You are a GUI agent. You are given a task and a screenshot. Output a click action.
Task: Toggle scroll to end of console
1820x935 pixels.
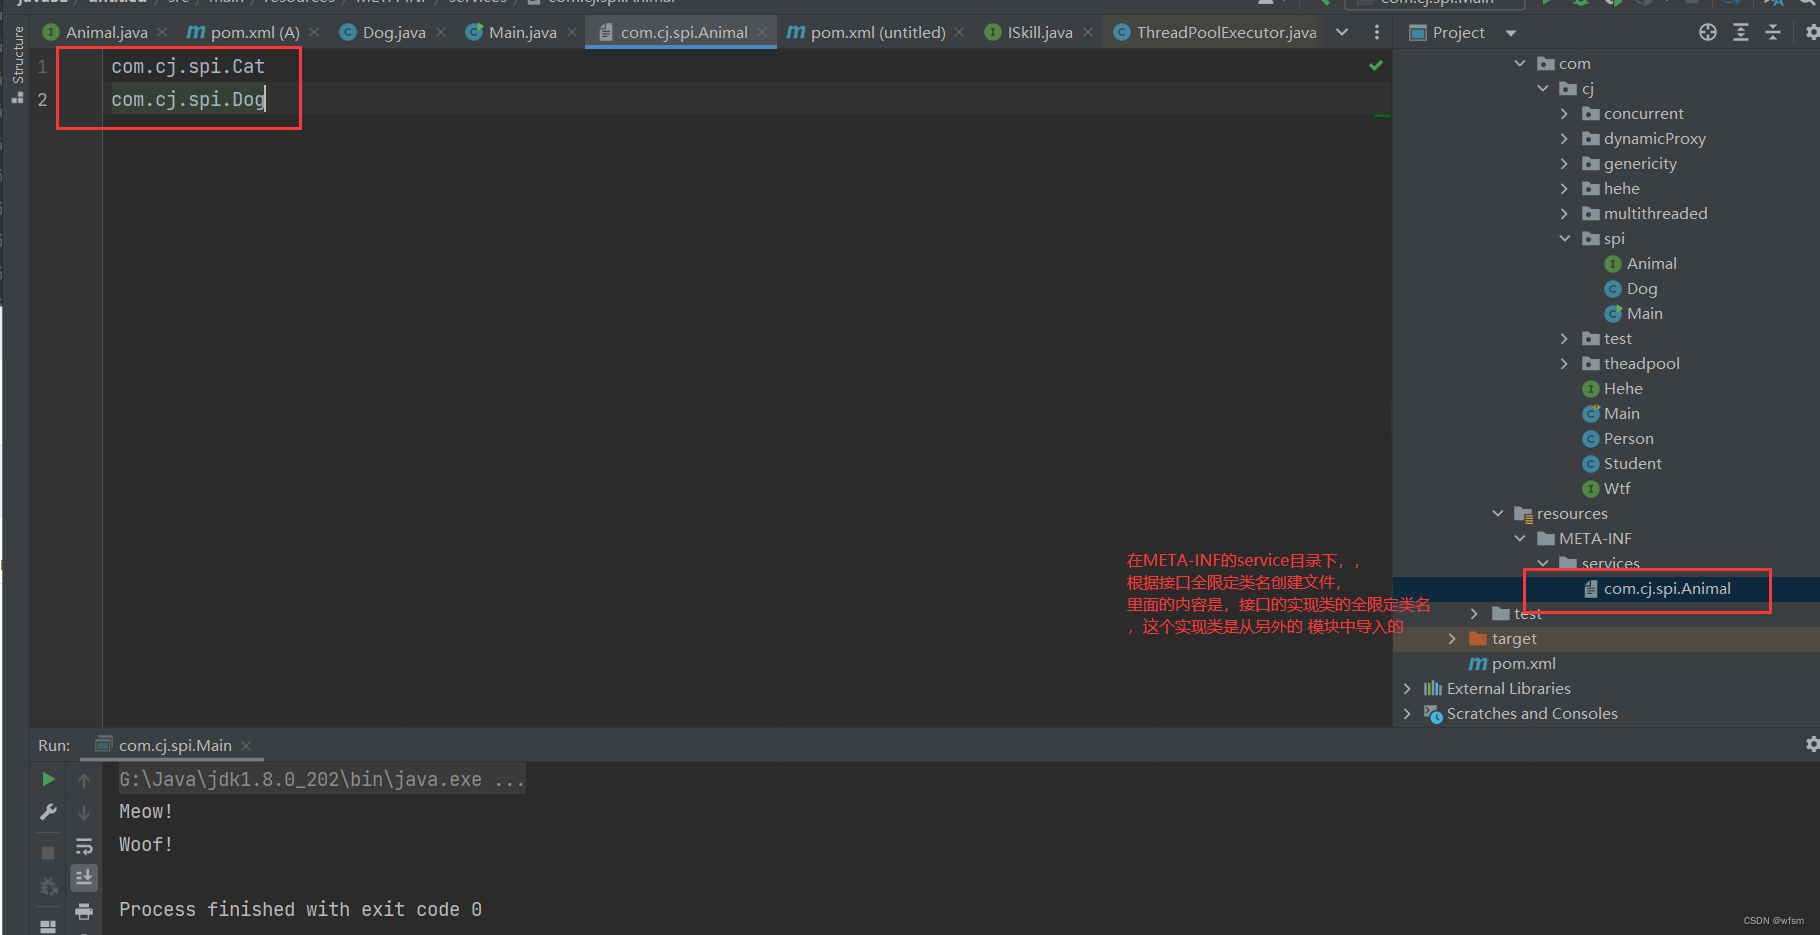click(84, 878)
